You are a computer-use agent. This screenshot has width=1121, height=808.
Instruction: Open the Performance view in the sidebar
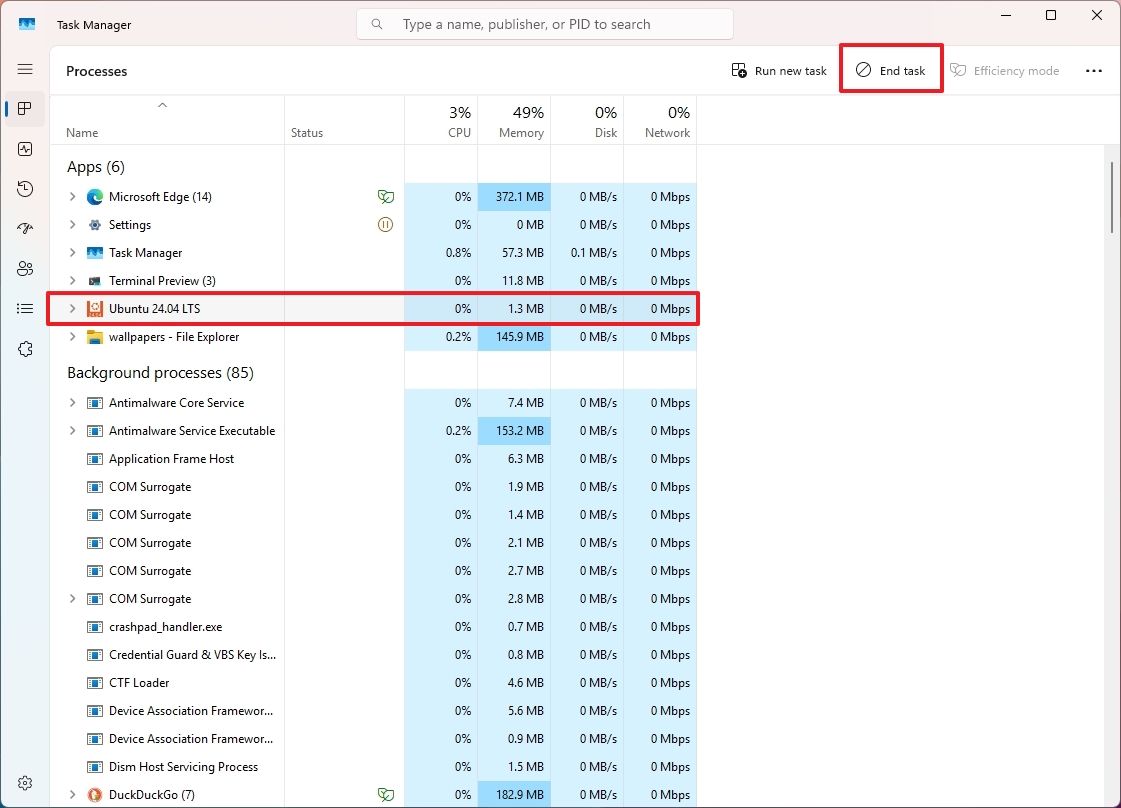point(25,148)
